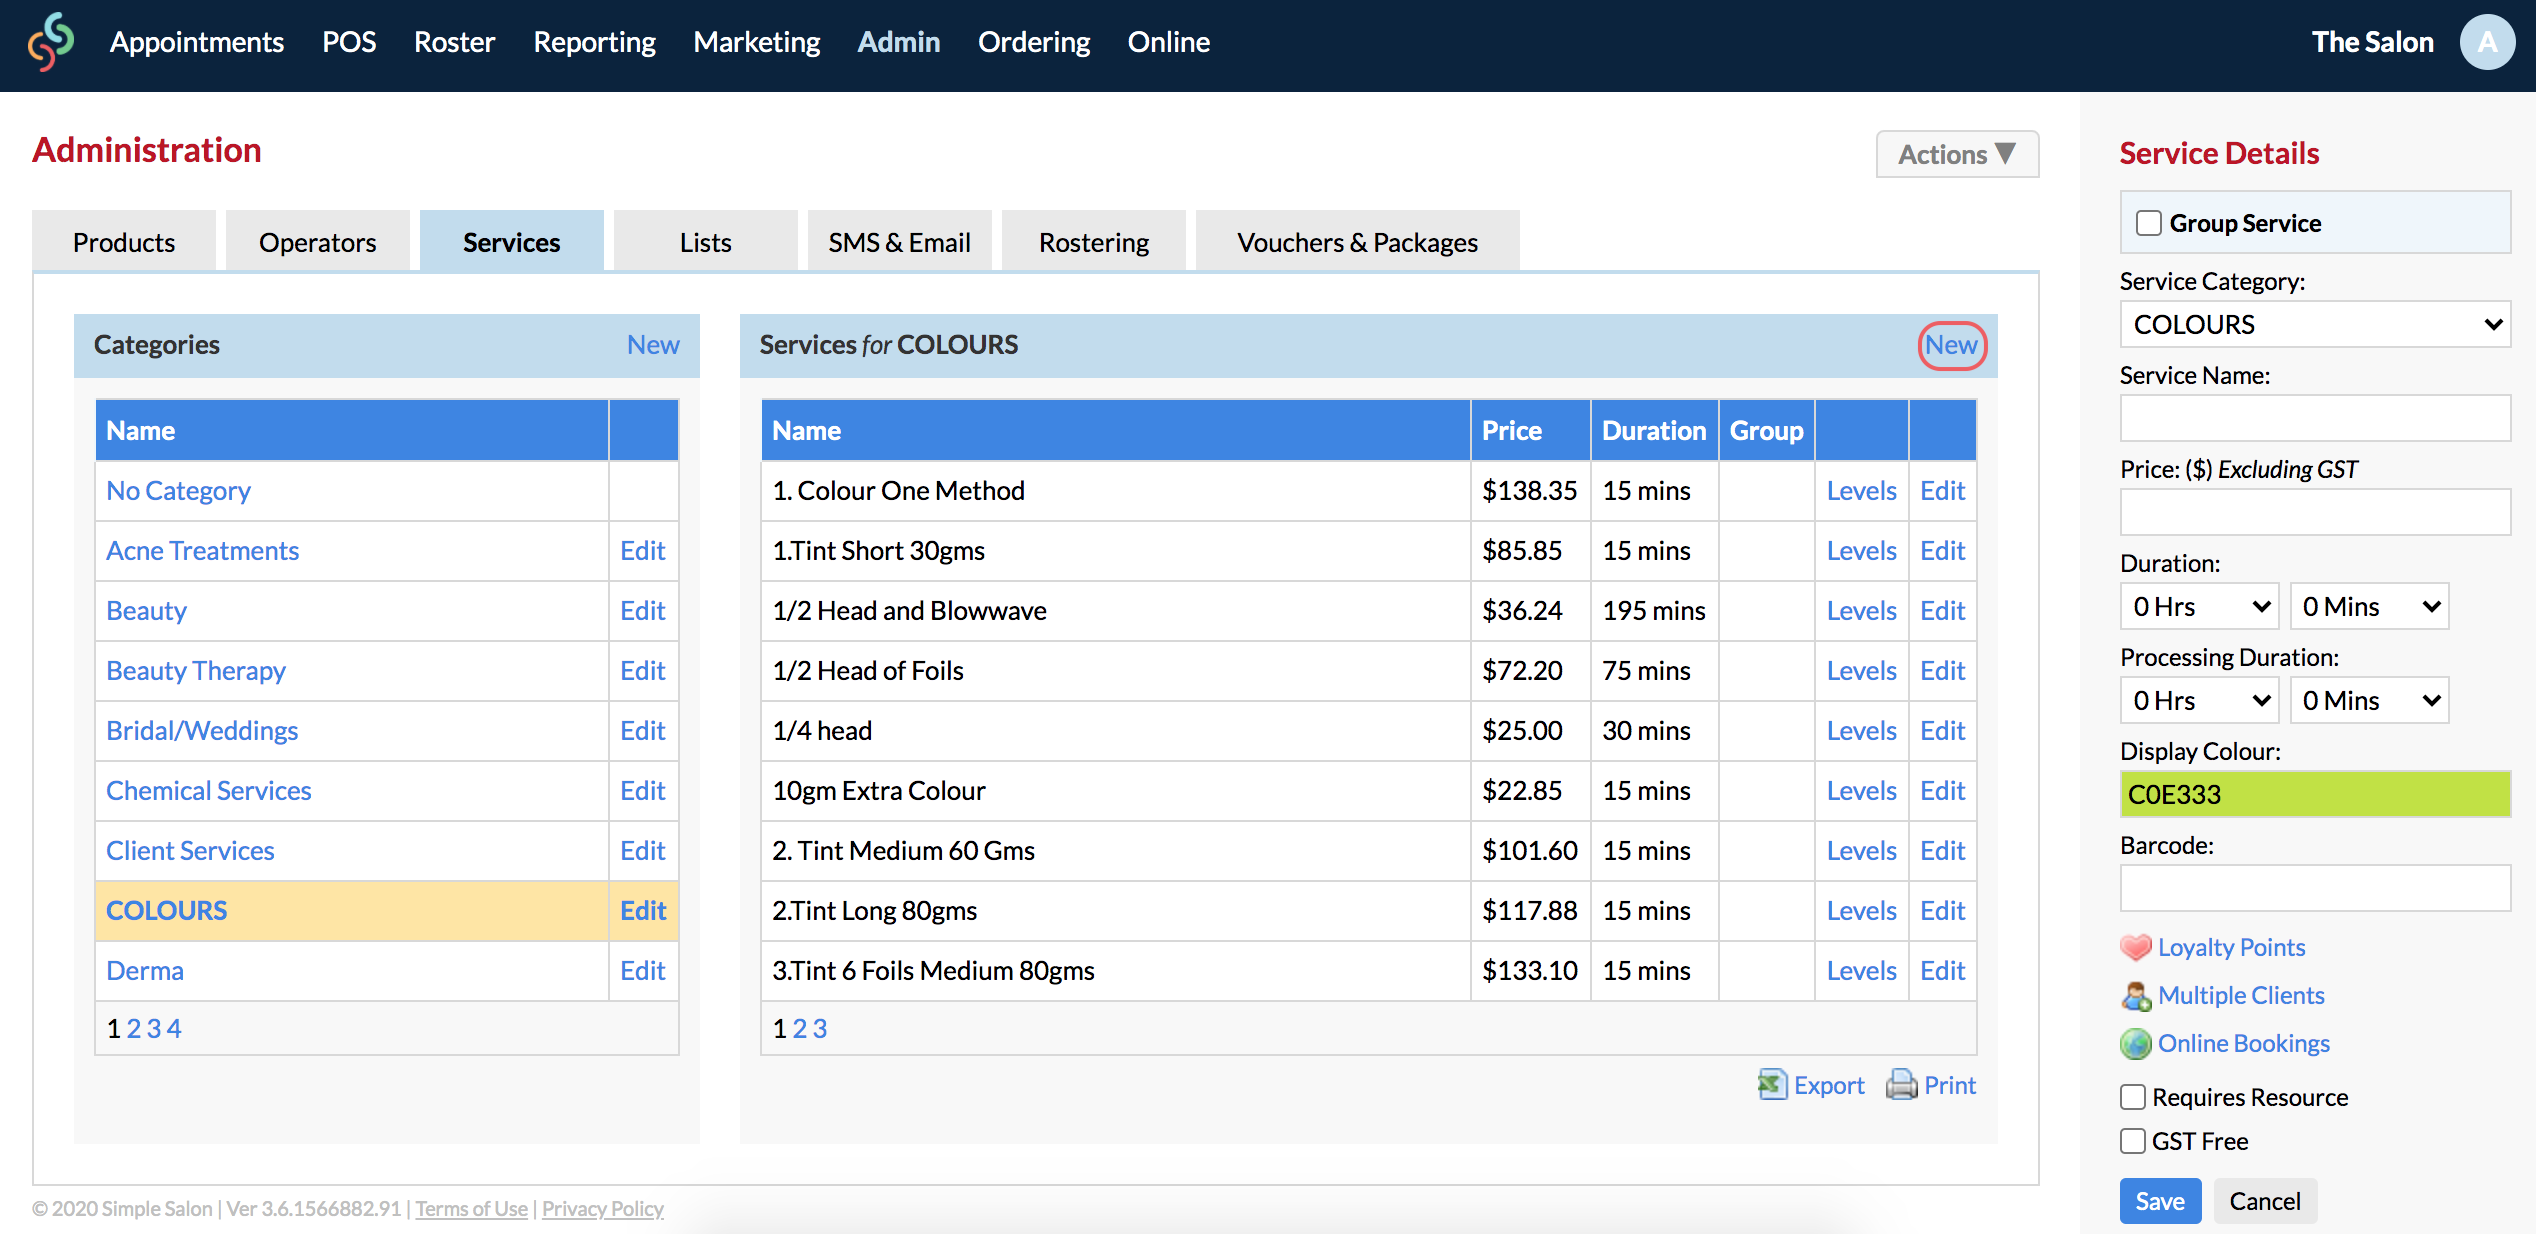Go to categories page 4
The image size is (2536, 1234).
174,1028
